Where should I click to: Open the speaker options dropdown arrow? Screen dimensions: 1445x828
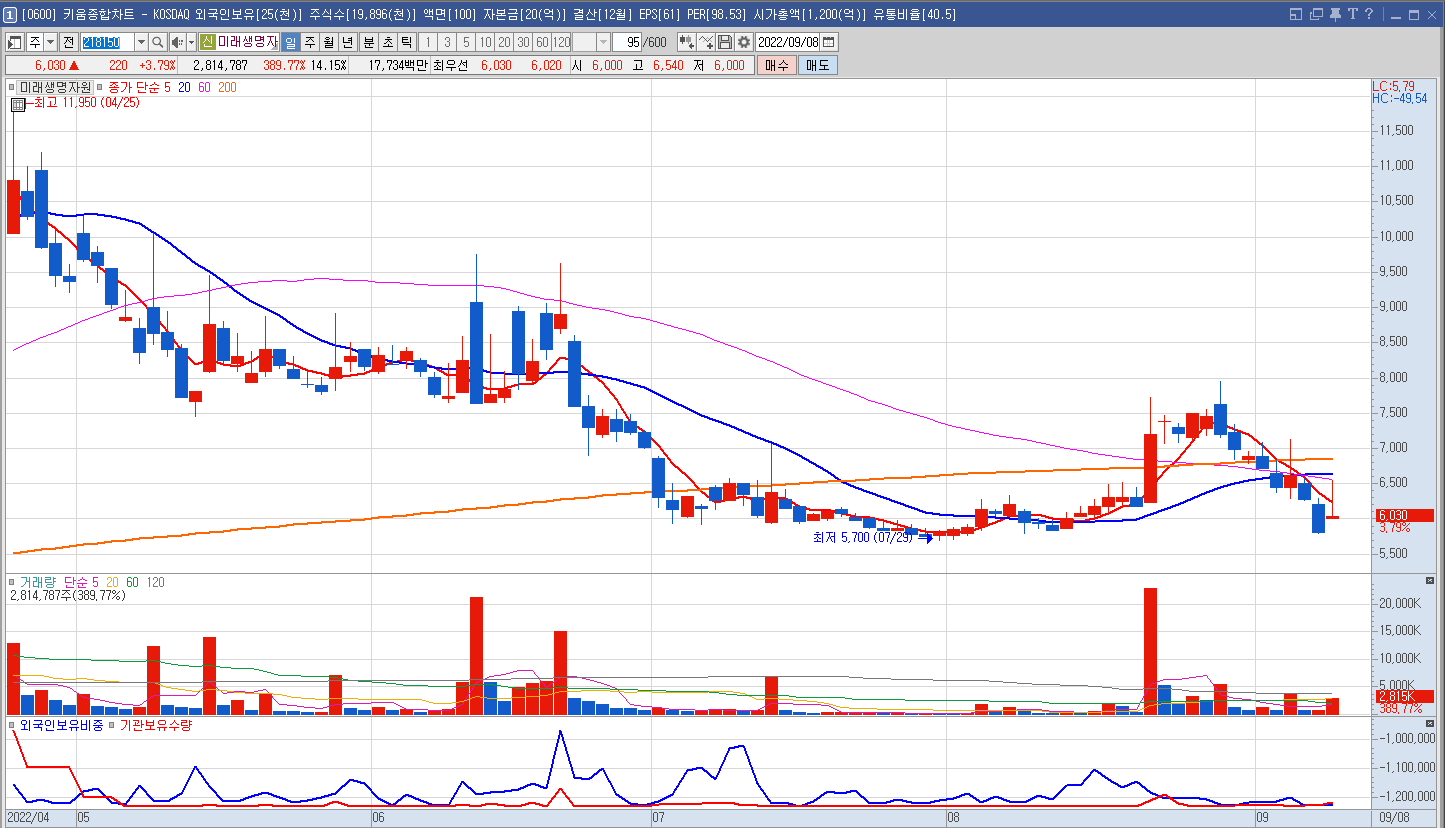[191, 42]
